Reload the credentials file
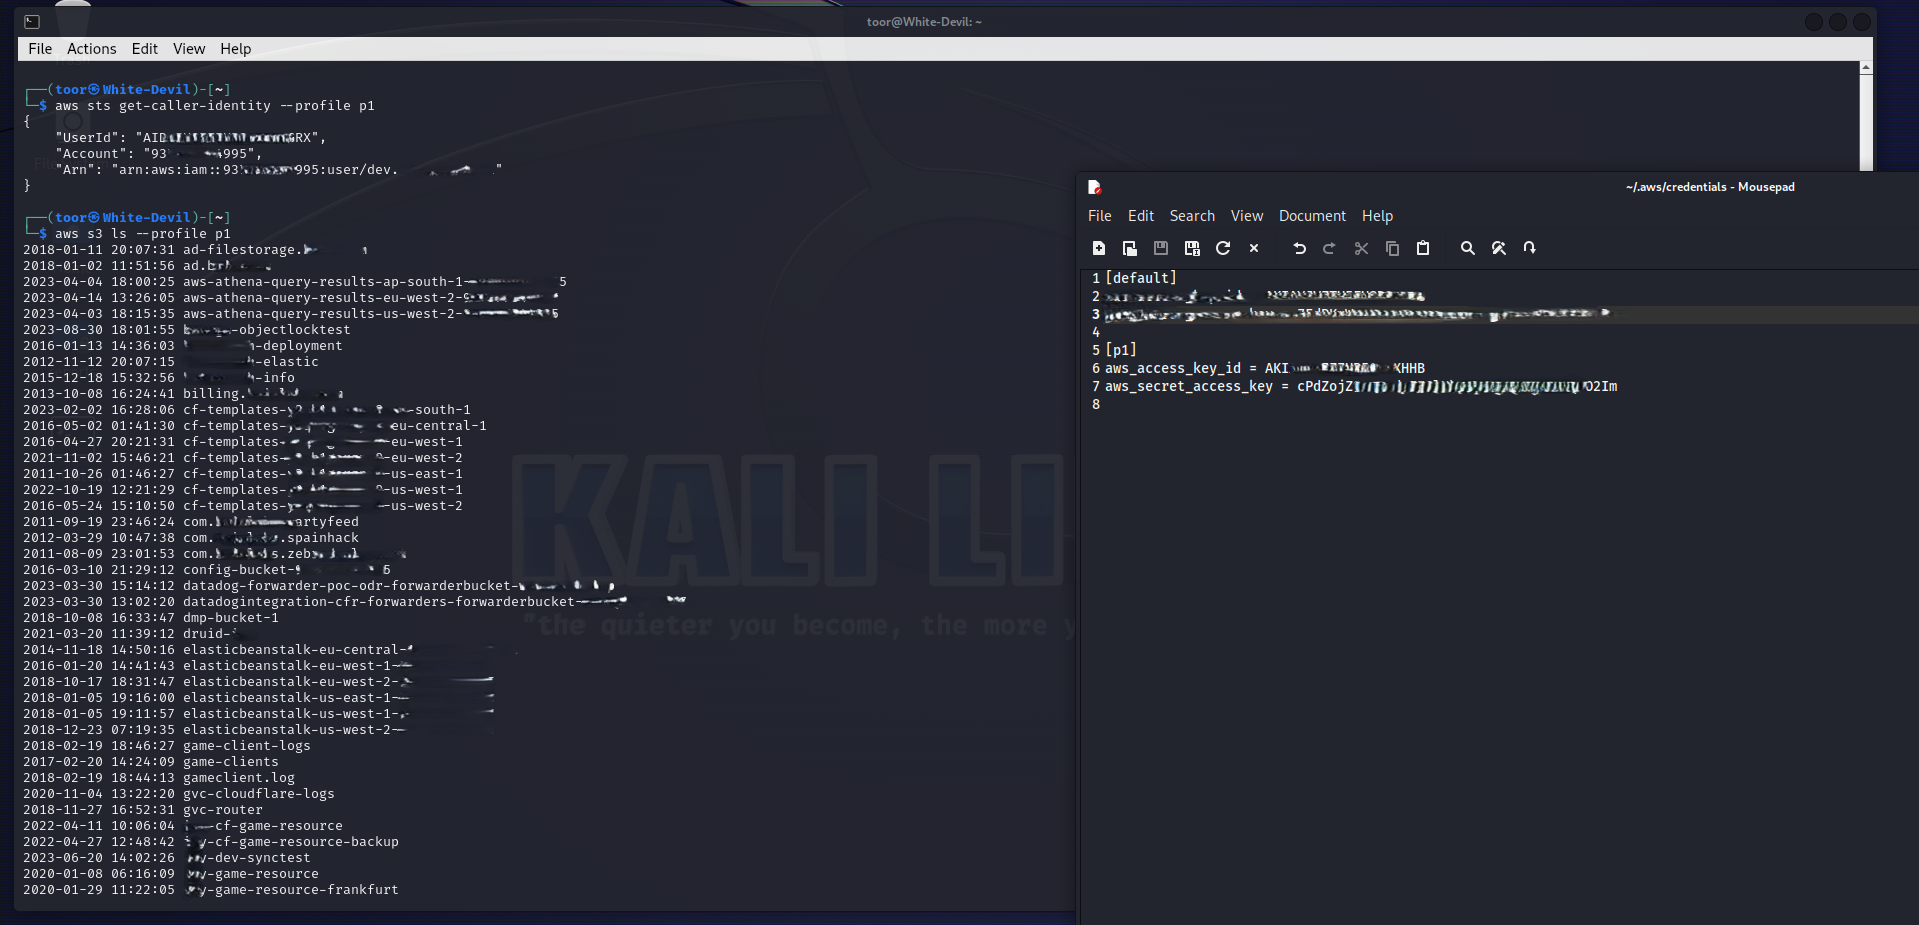 click(x=1222, y=248)
